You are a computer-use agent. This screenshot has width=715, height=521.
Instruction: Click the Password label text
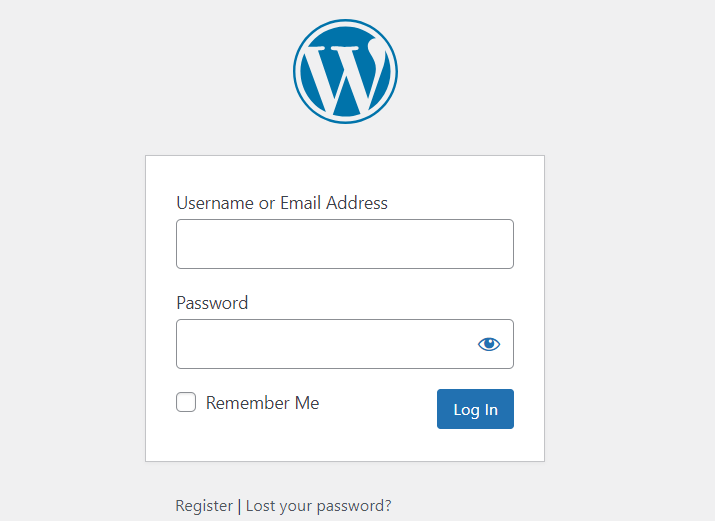(x=212, y=303)
